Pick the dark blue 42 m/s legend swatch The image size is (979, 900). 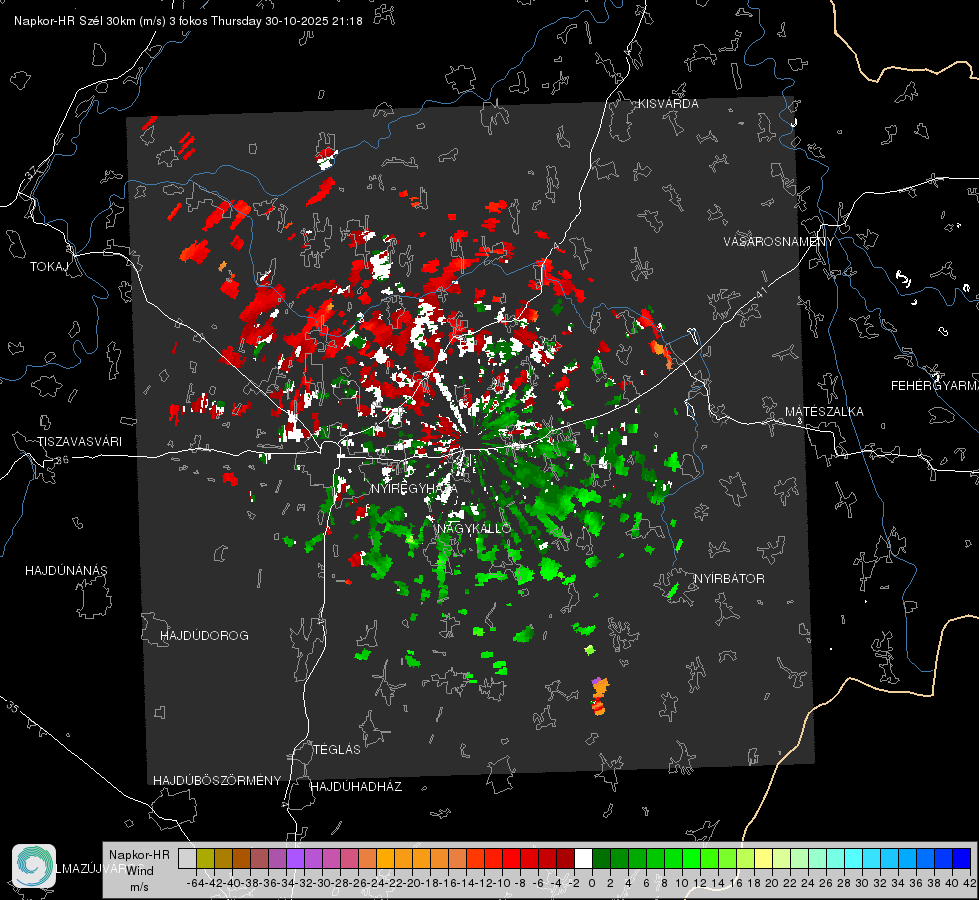[962, 858]
